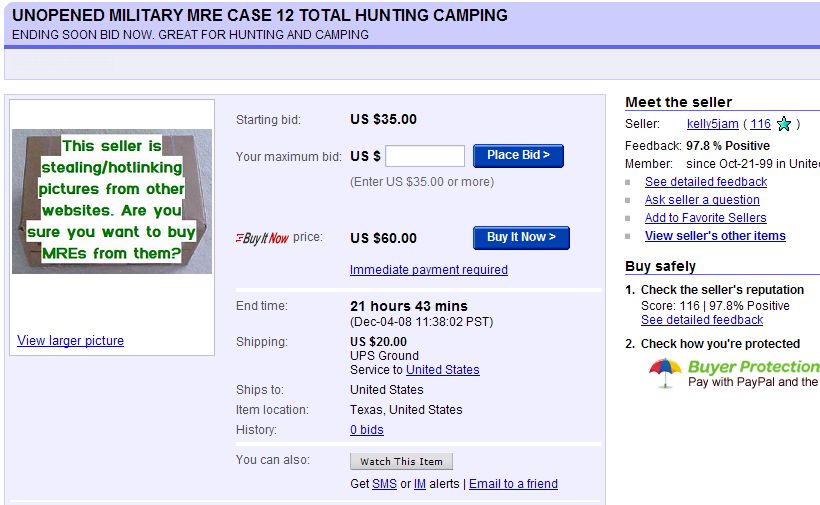820x505 pixels.
Task: Type in the maximum bid field
Action: [x=425, y=156]
